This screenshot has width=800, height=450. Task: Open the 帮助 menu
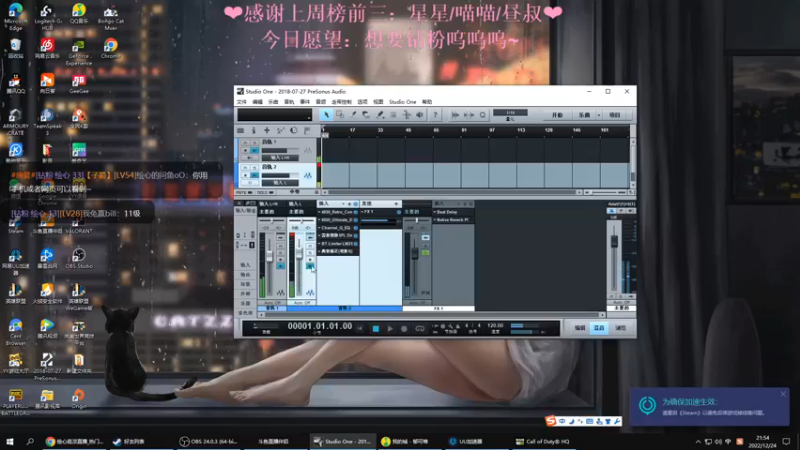pyautogui.click(x=427, y=102)
